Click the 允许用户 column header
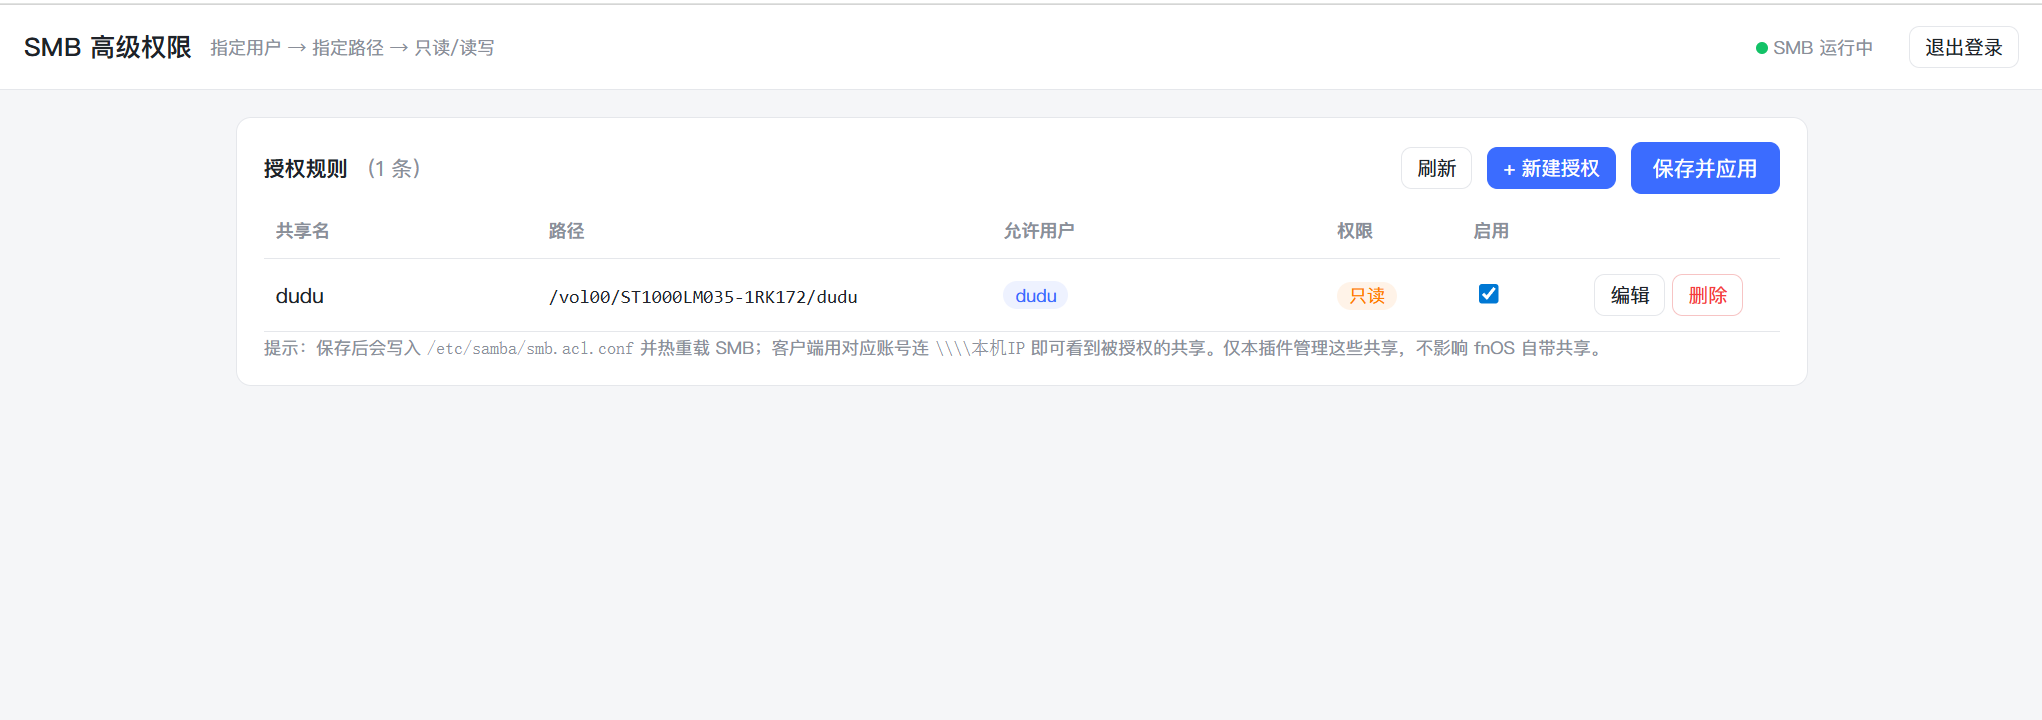Screen dimensions: 2042x720 [1039, 231]
